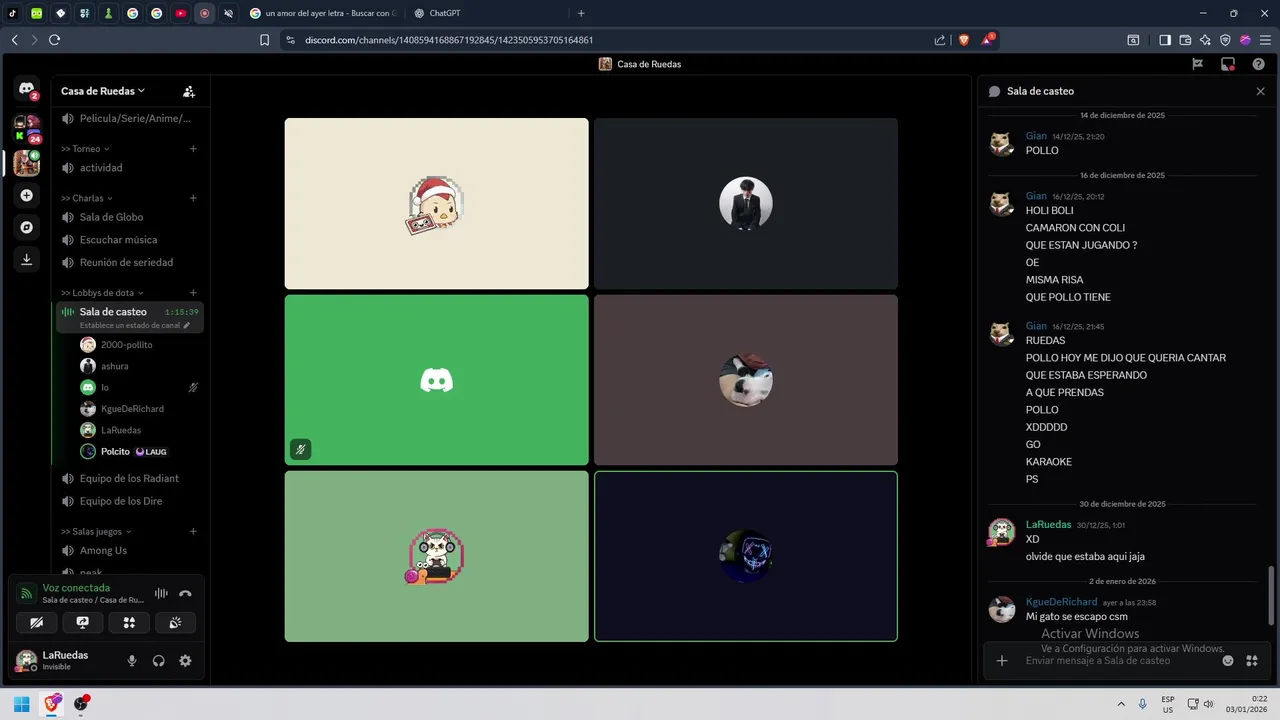Open Windows Start menu
This screenshot has height=720, width=1280.
[x=21, y=704]
